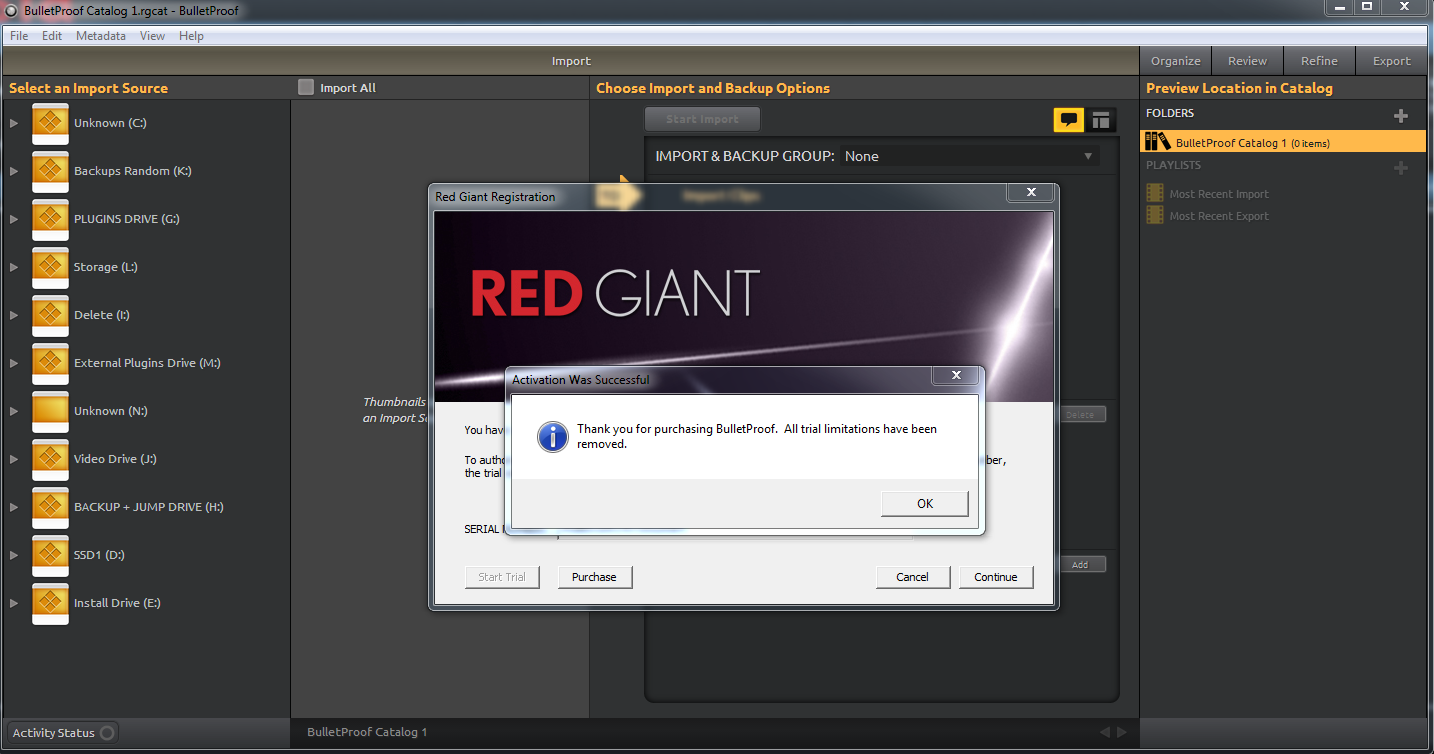Viewport: 1434px width, 754px height.
Task: Click Cancel in Red Giant Registration
Action: point(912,577)
